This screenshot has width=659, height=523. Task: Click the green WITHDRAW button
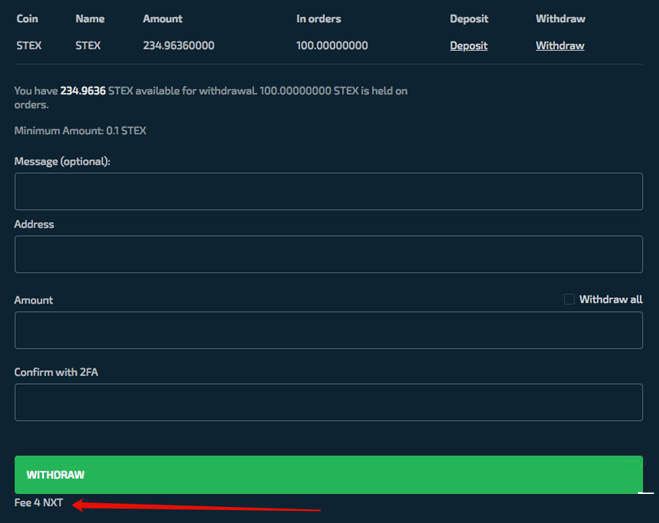[x=328, y=475]
